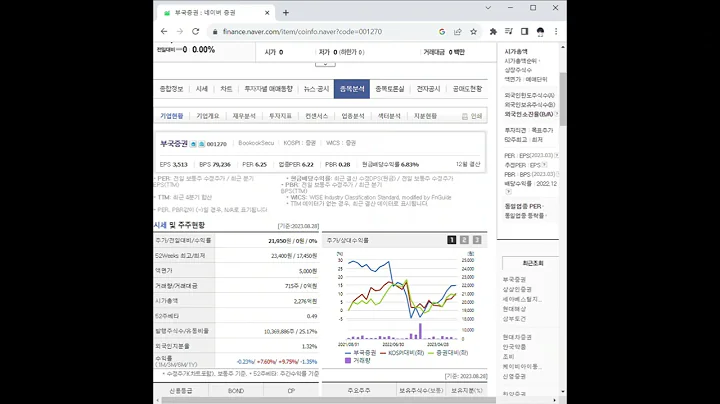Click the vertical page scrollbar thumb
720x404 pixels.
tap(562, 99)
